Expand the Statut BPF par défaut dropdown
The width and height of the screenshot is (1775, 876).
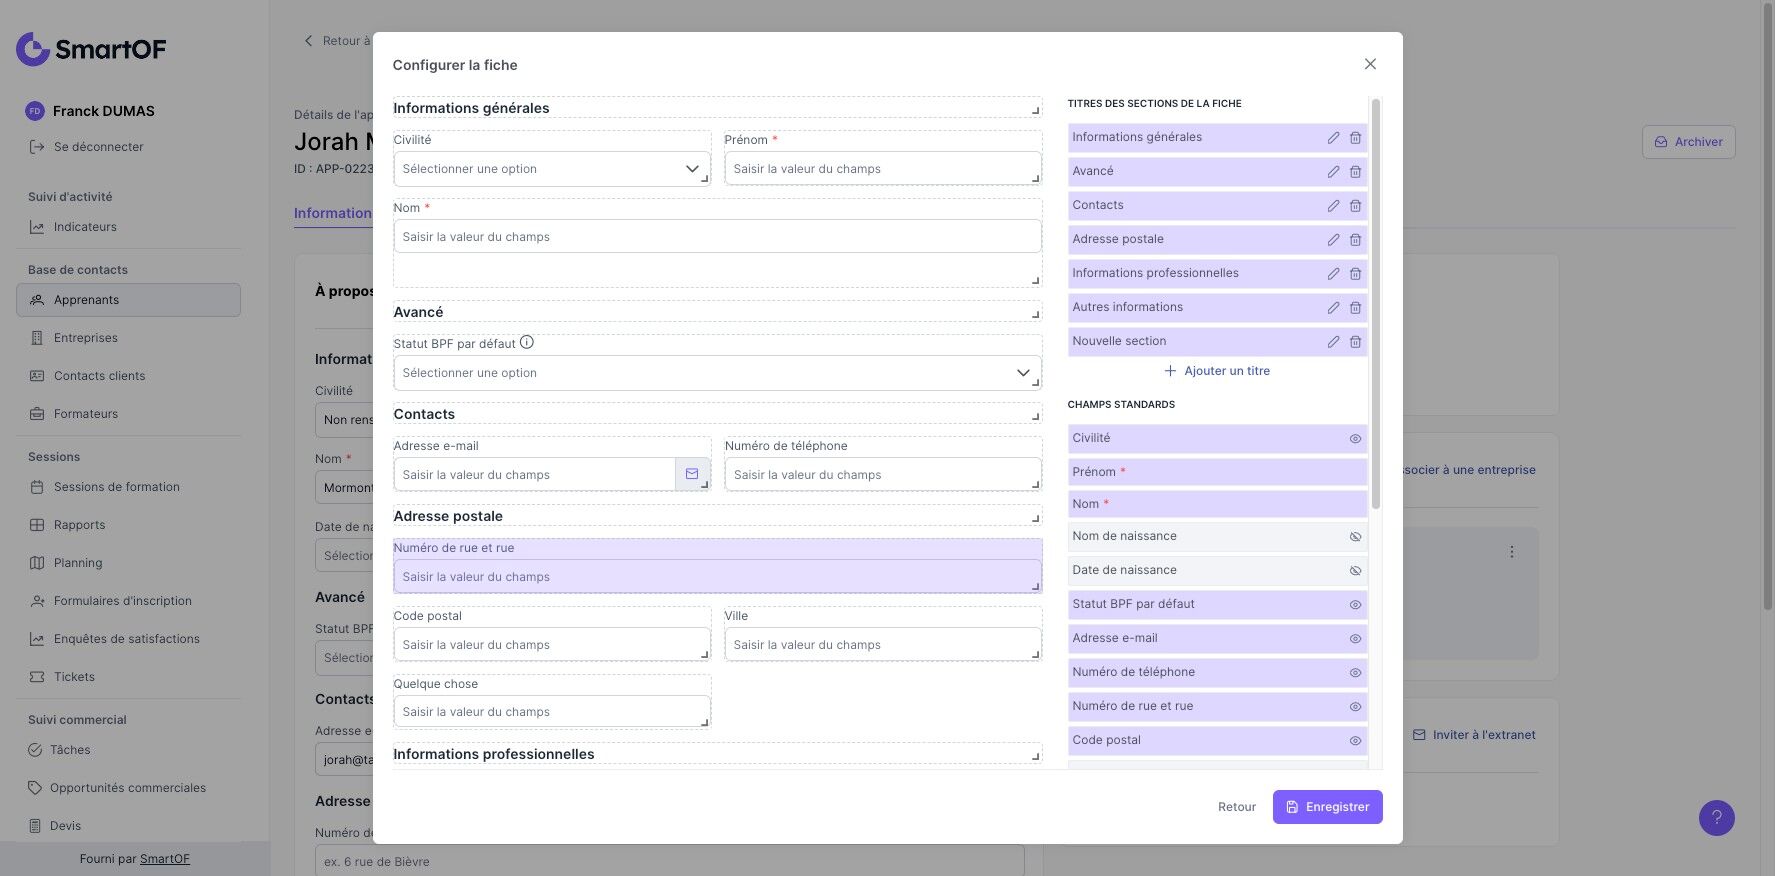click(x=716, y=373)
